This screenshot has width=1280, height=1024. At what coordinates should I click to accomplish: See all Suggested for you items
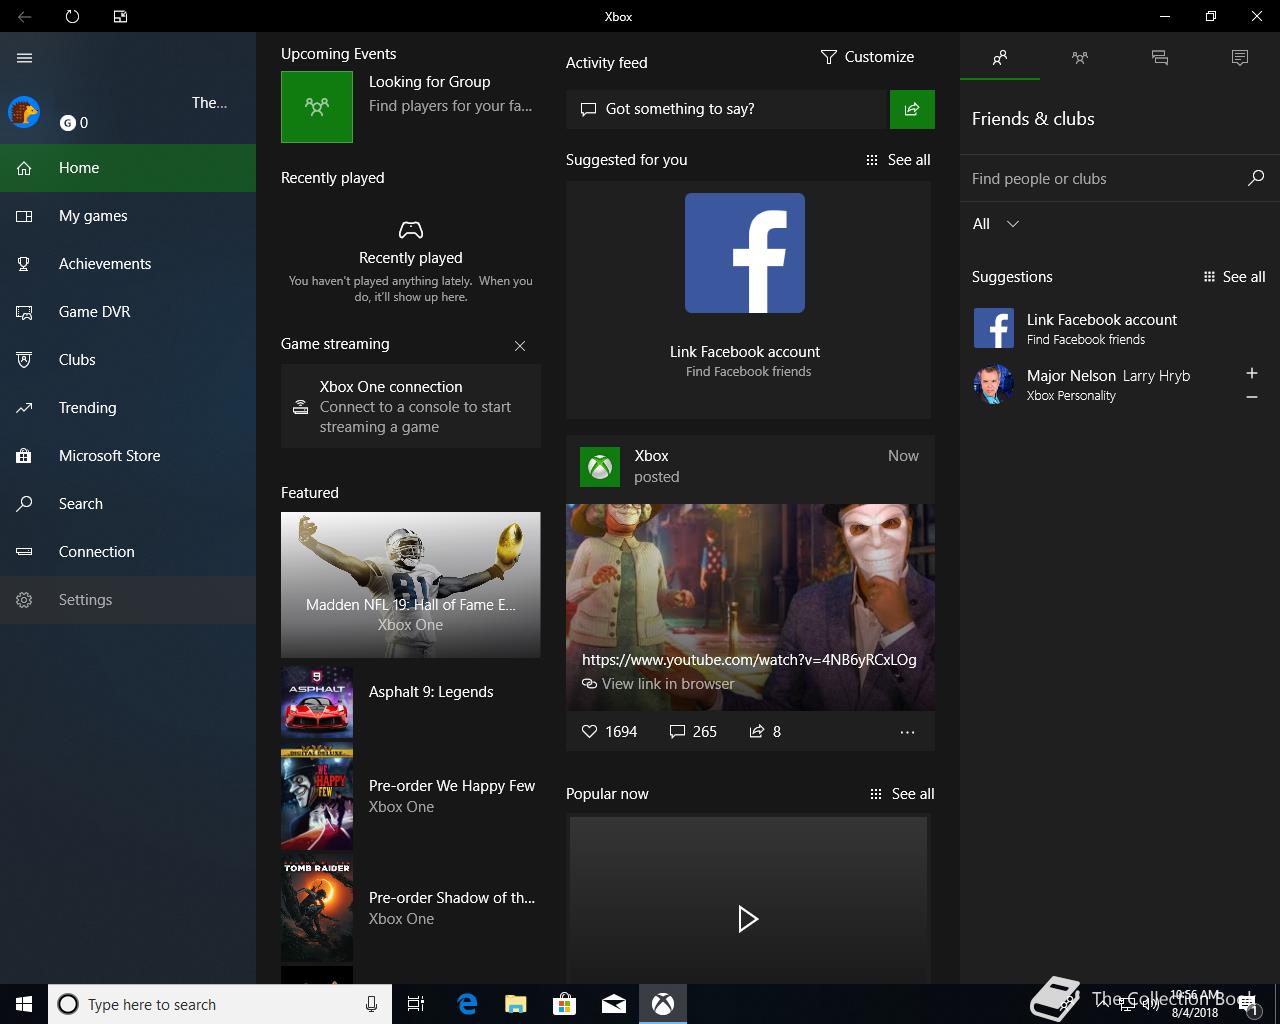pyautogui.click(x=898, y=160)
